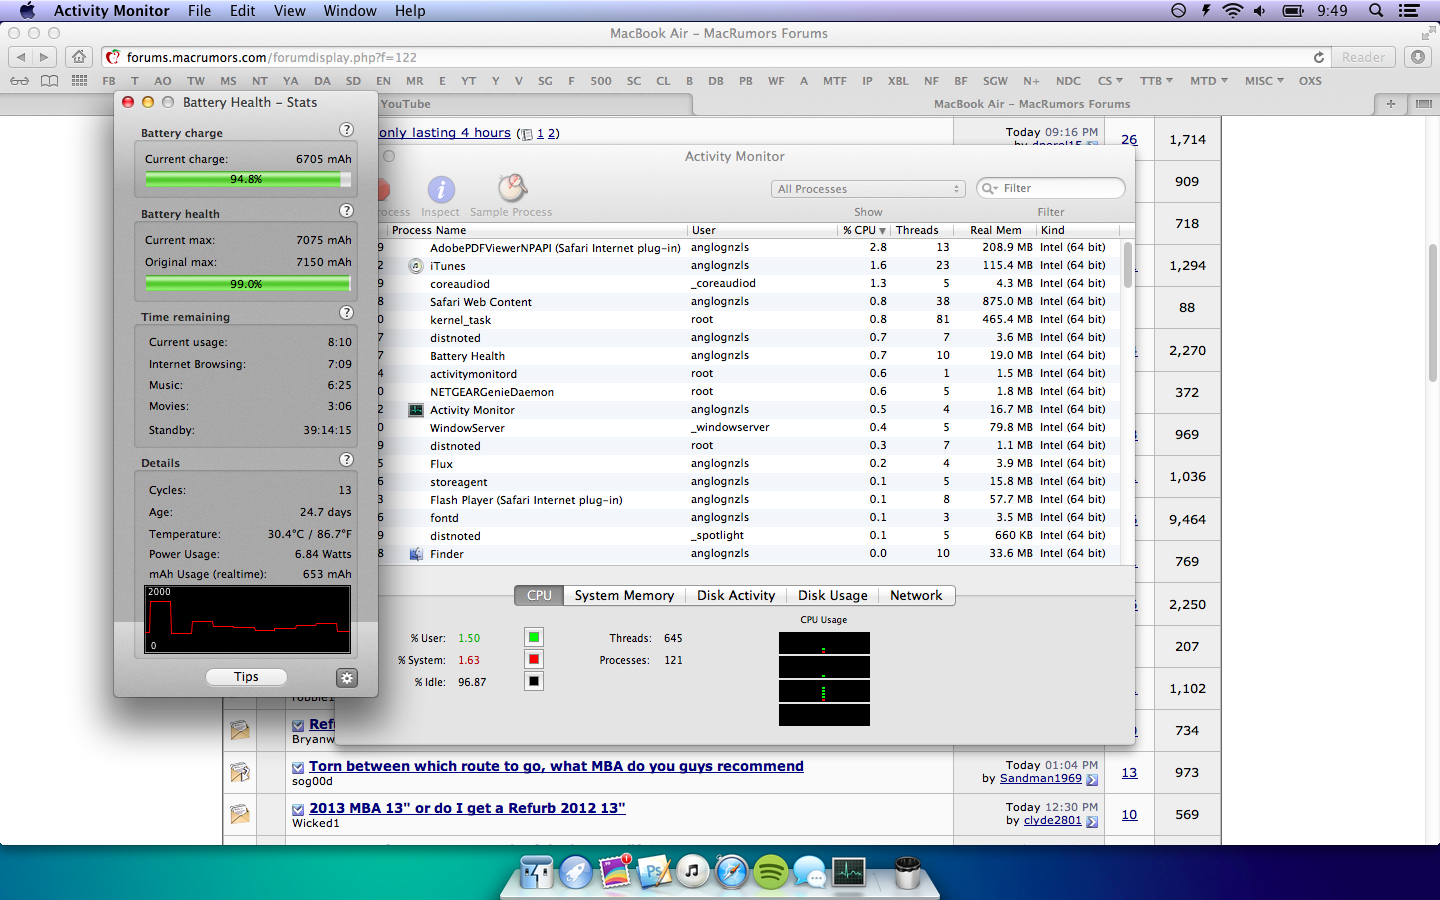Screen dimensions: 1440x900
Task: Sort by % CPU column header
Action: [863, 230]
